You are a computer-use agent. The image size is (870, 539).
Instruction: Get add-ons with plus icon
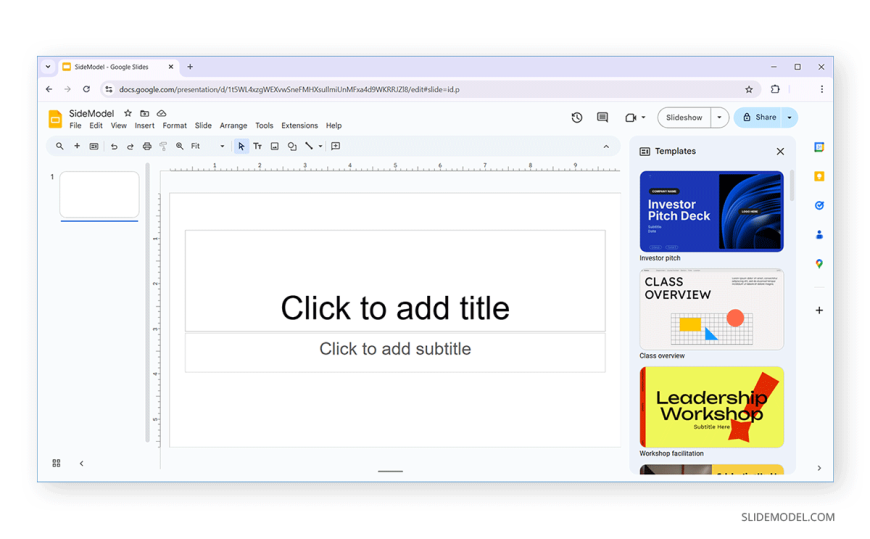pos(819,310)
